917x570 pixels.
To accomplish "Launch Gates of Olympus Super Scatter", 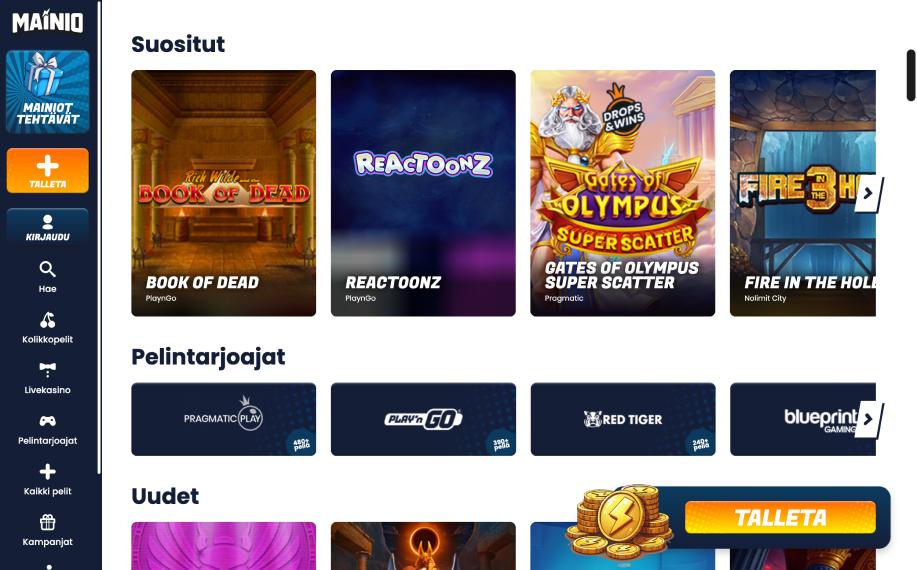I will [x=622, y=193].
